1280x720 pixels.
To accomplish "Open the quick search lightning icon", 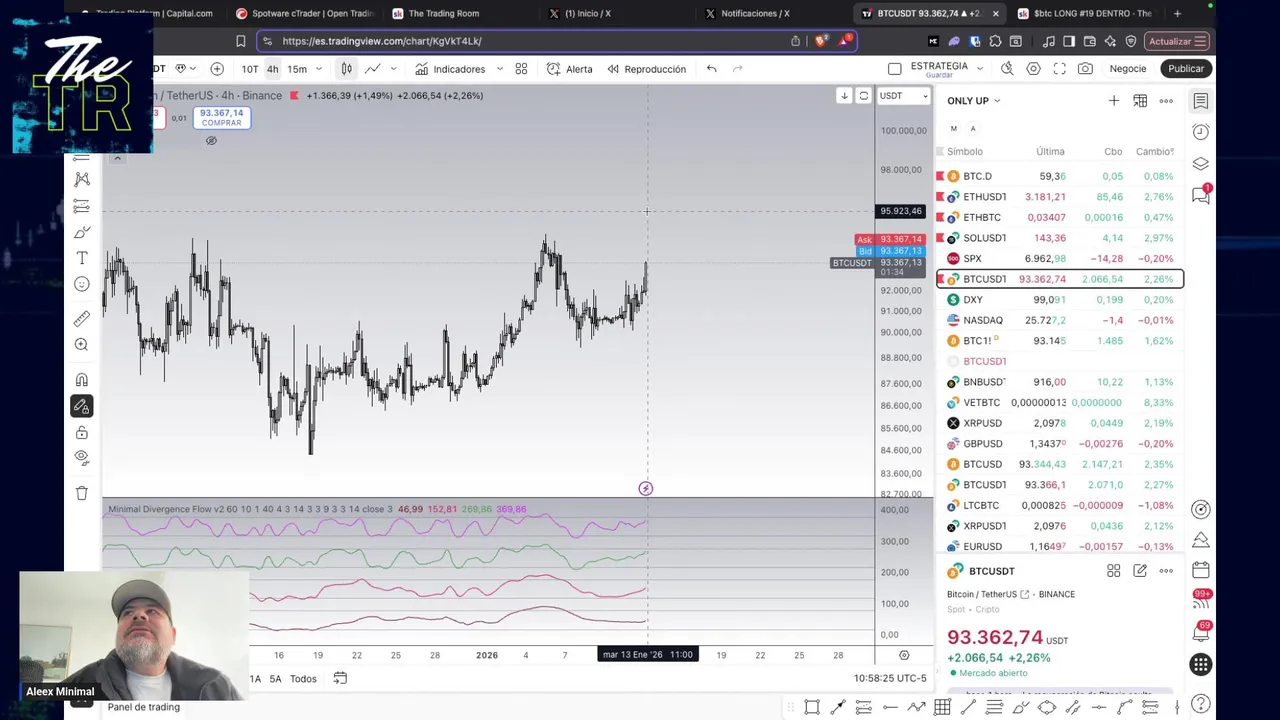I will [1007, 69].
